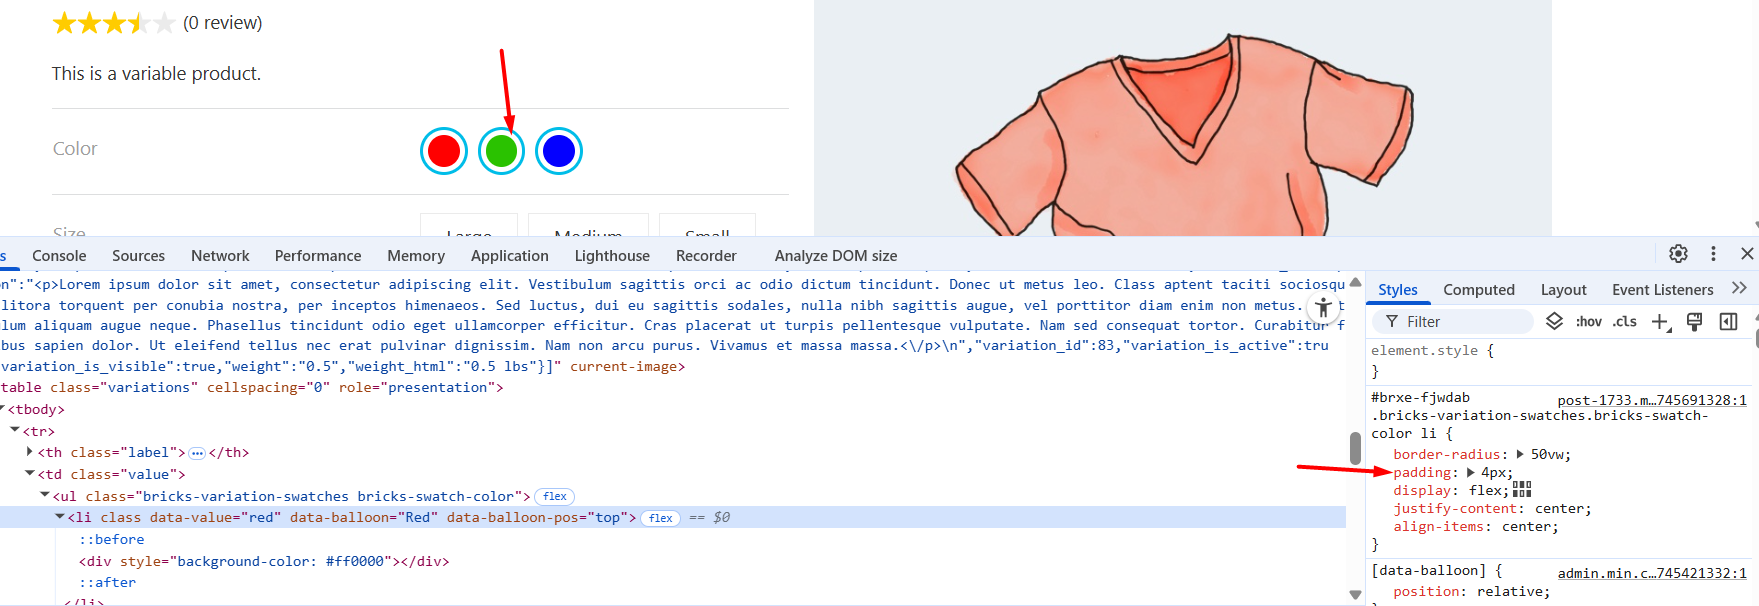Close the DevTools panel
This screenshot has width=1759, height=606.
click(1747, 254)
